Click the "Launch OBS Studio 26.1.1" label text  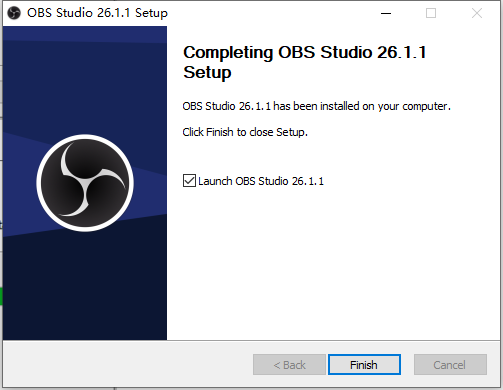pyautogui.click(x=261, y=181)
